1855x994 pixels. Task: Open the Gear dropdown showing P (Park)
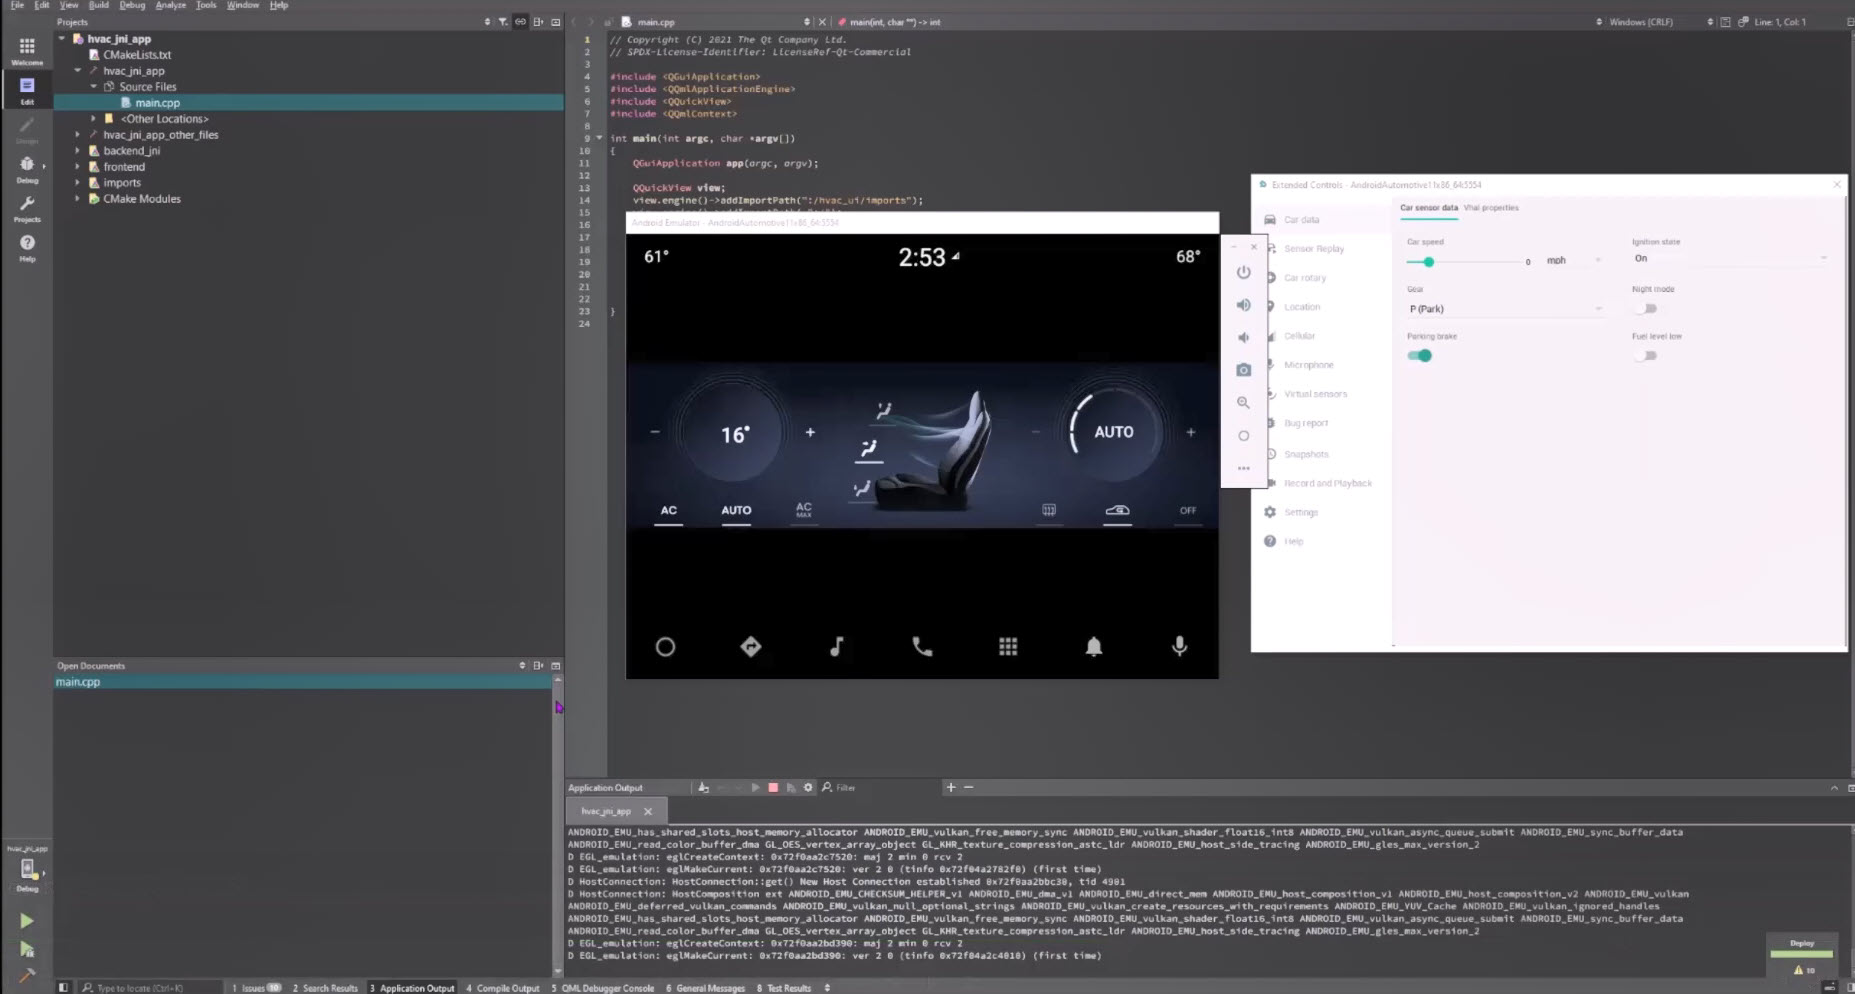(1505, 309)
